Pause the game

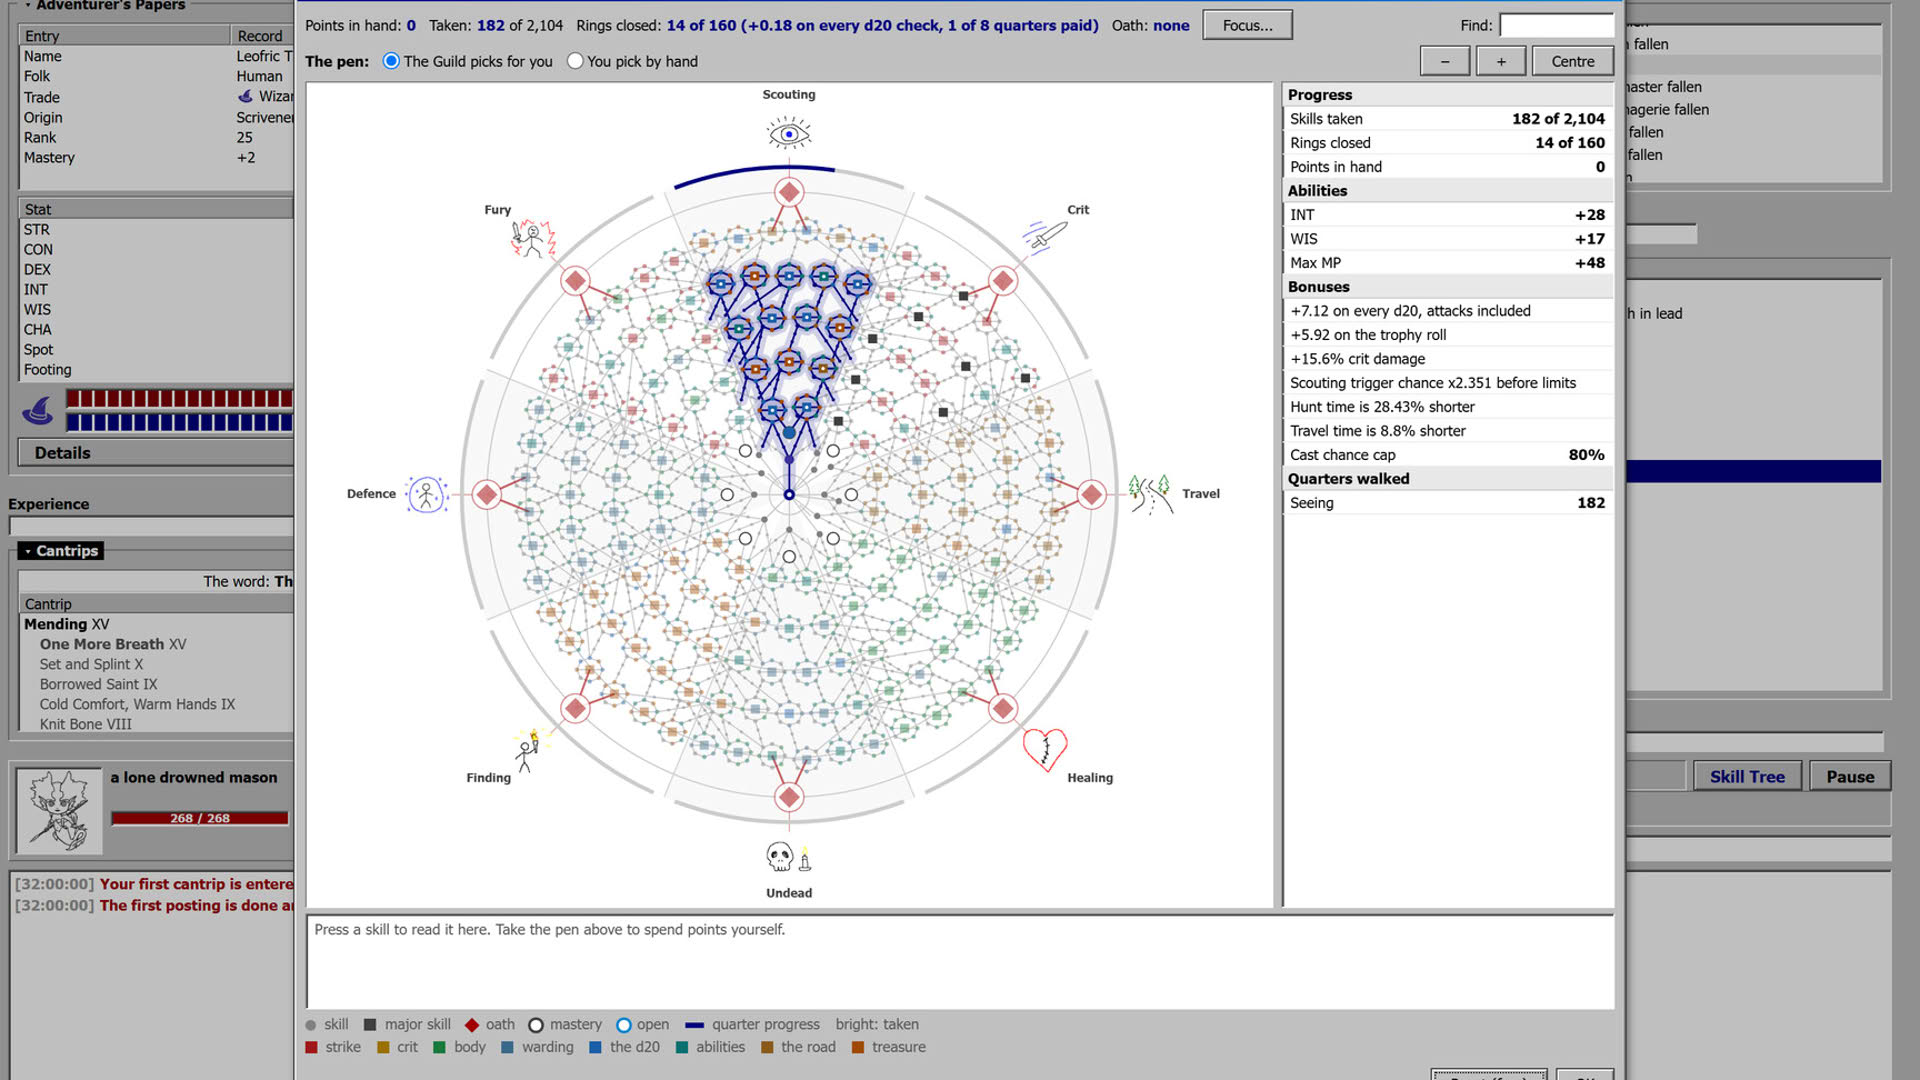[1850, 777]
